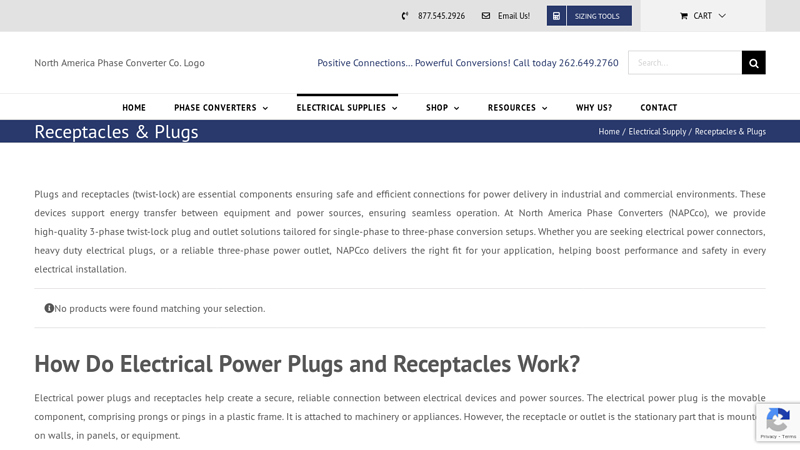
Task: Click the Receptacles & Plugs breadcrumb text
Action: point(730,132)
